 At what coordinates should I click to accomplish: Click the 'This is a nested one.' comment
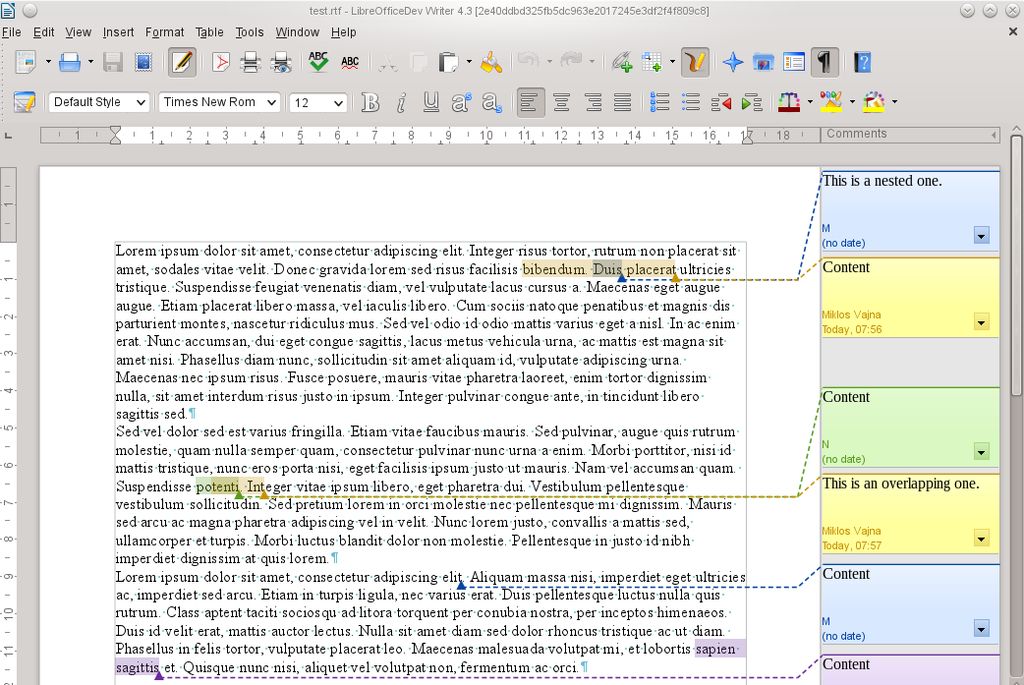(x=910, y=211)
